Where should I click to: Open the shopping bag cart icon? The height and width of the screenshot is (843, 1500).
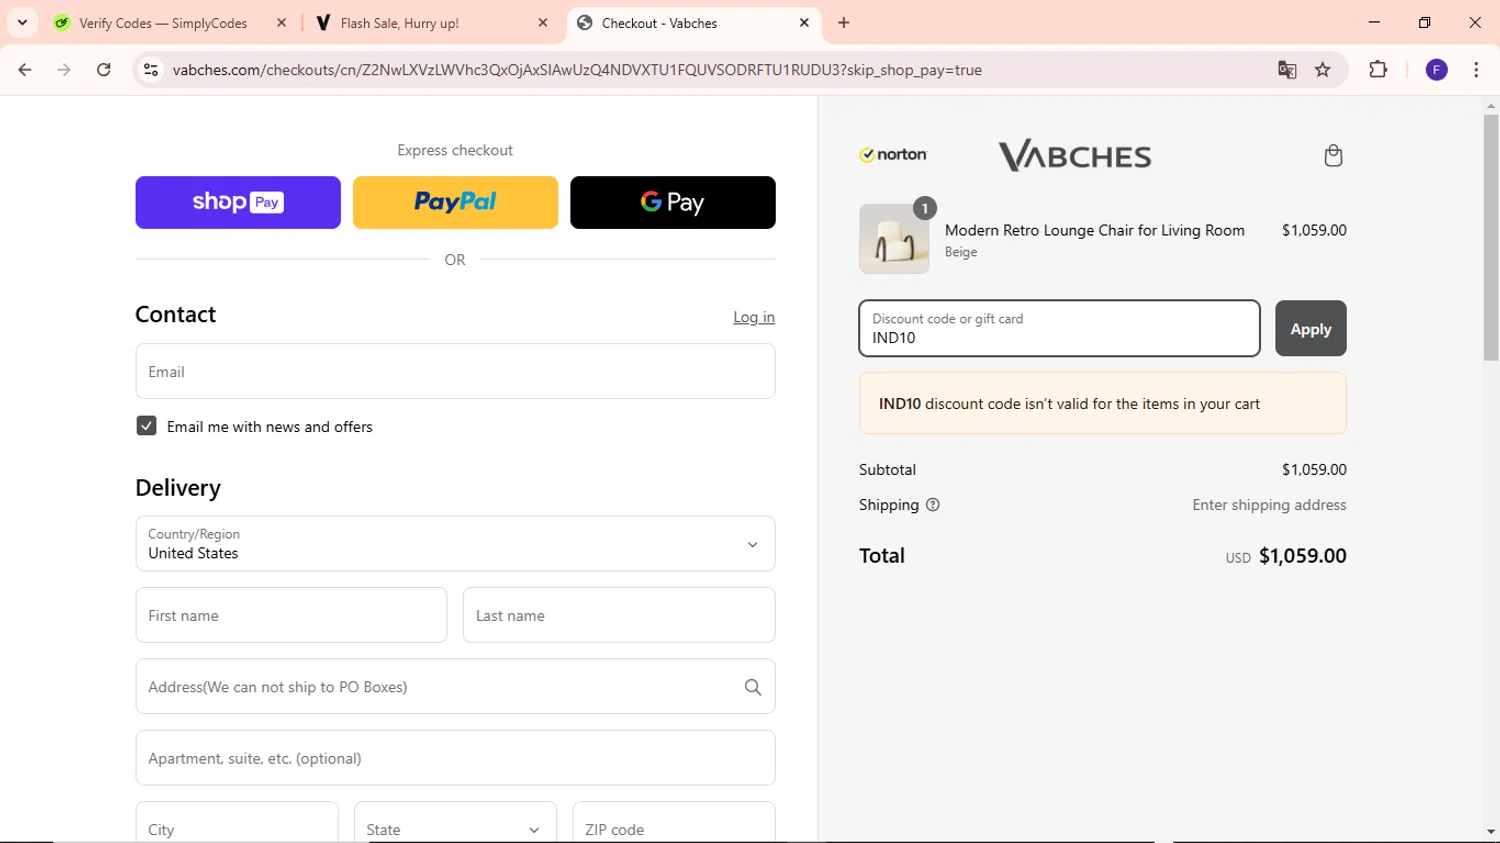[x=1333, y=156]
